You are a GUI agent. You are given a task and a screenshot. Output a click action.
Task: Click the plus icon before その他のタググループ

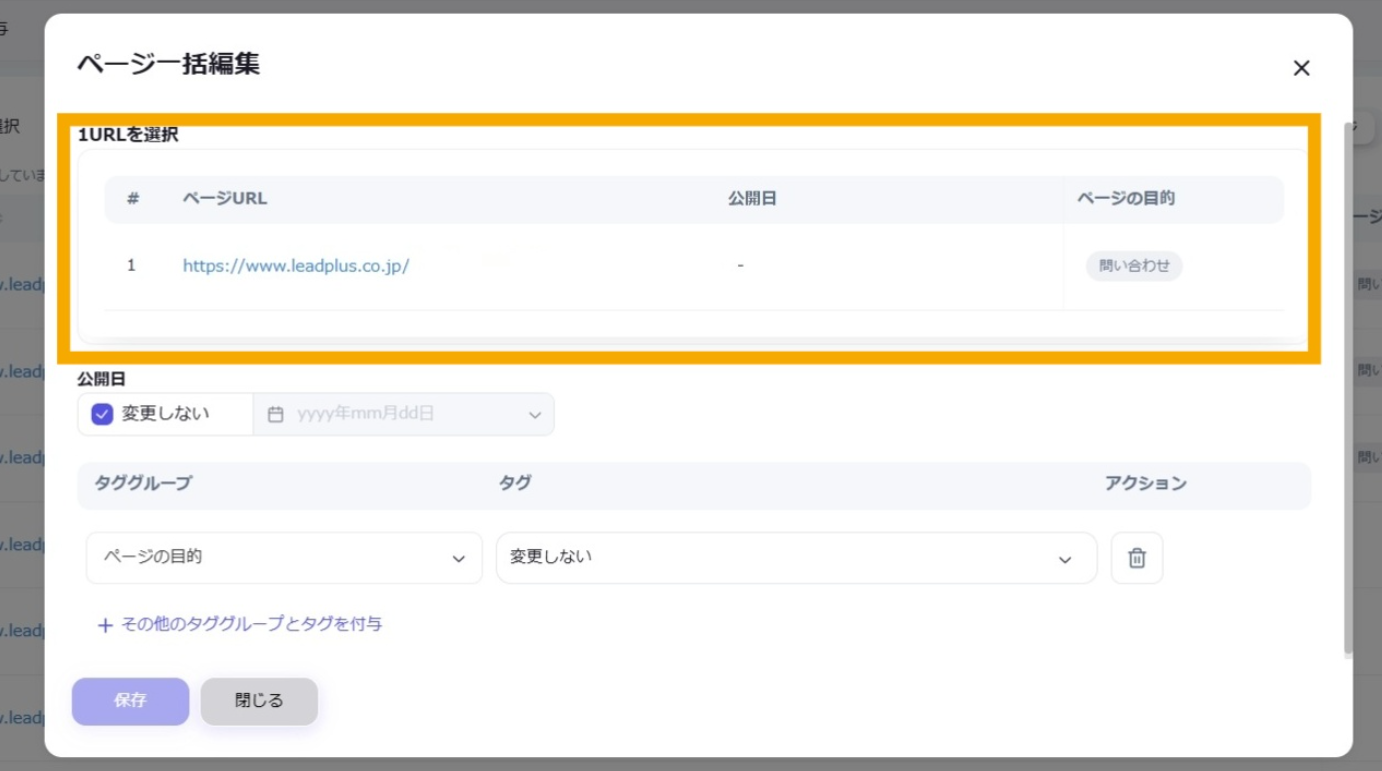click(x=105, y=625)
